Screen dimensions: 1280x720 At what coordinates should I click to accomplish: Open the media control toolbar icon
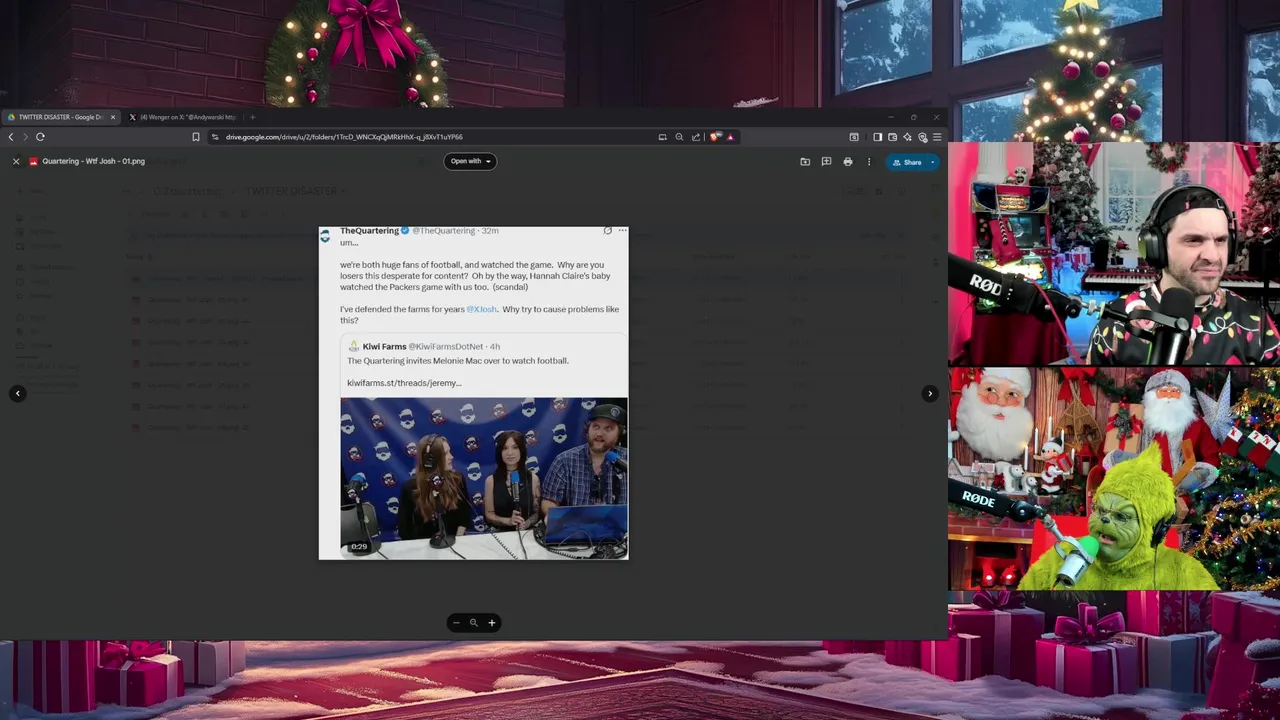click(854, 137)
